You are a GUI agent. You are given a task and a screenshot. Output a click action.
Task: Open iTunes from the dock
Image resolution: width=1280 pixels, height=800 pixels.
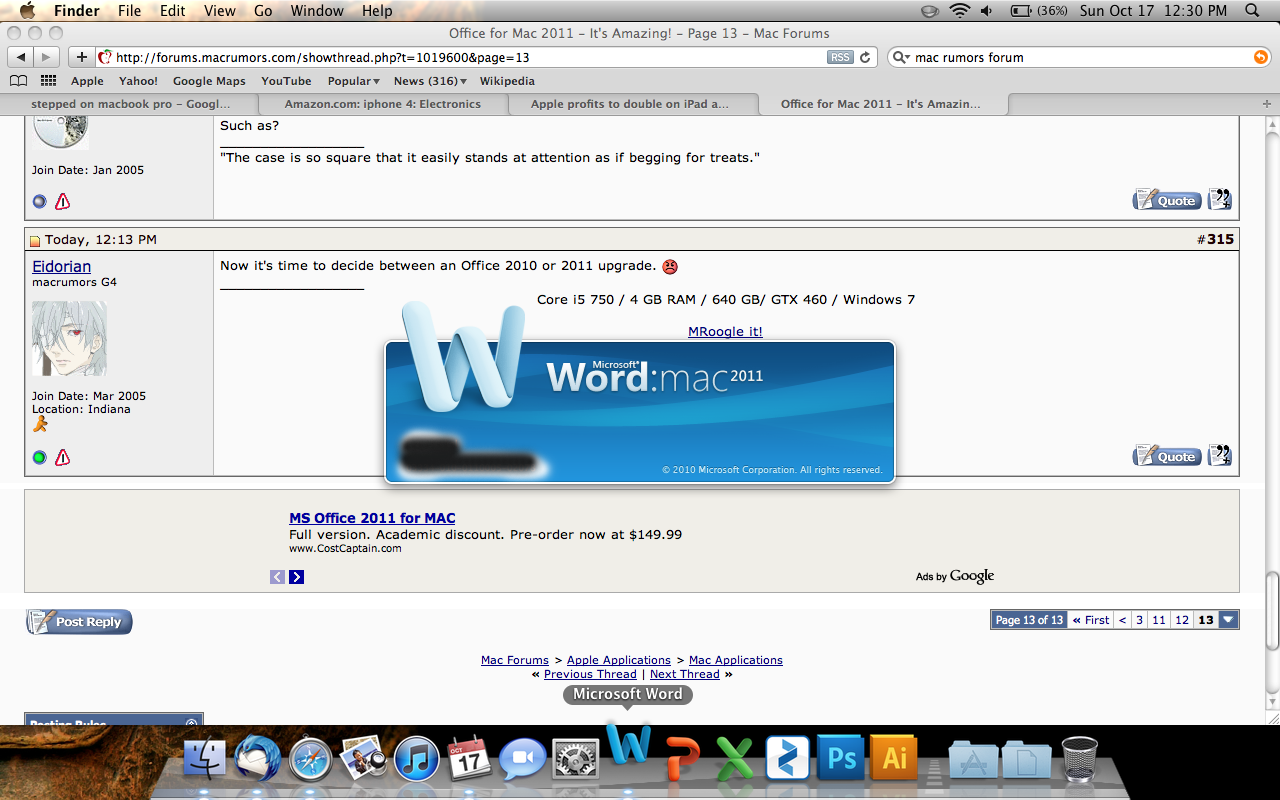416,759
